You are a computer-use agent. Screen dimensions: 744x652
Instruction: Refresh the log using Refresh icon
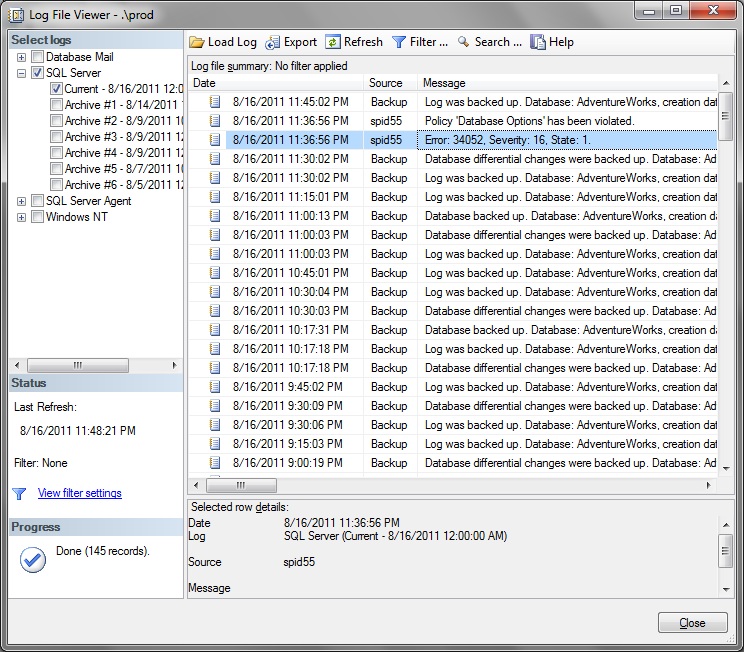(x=333, y=42)
